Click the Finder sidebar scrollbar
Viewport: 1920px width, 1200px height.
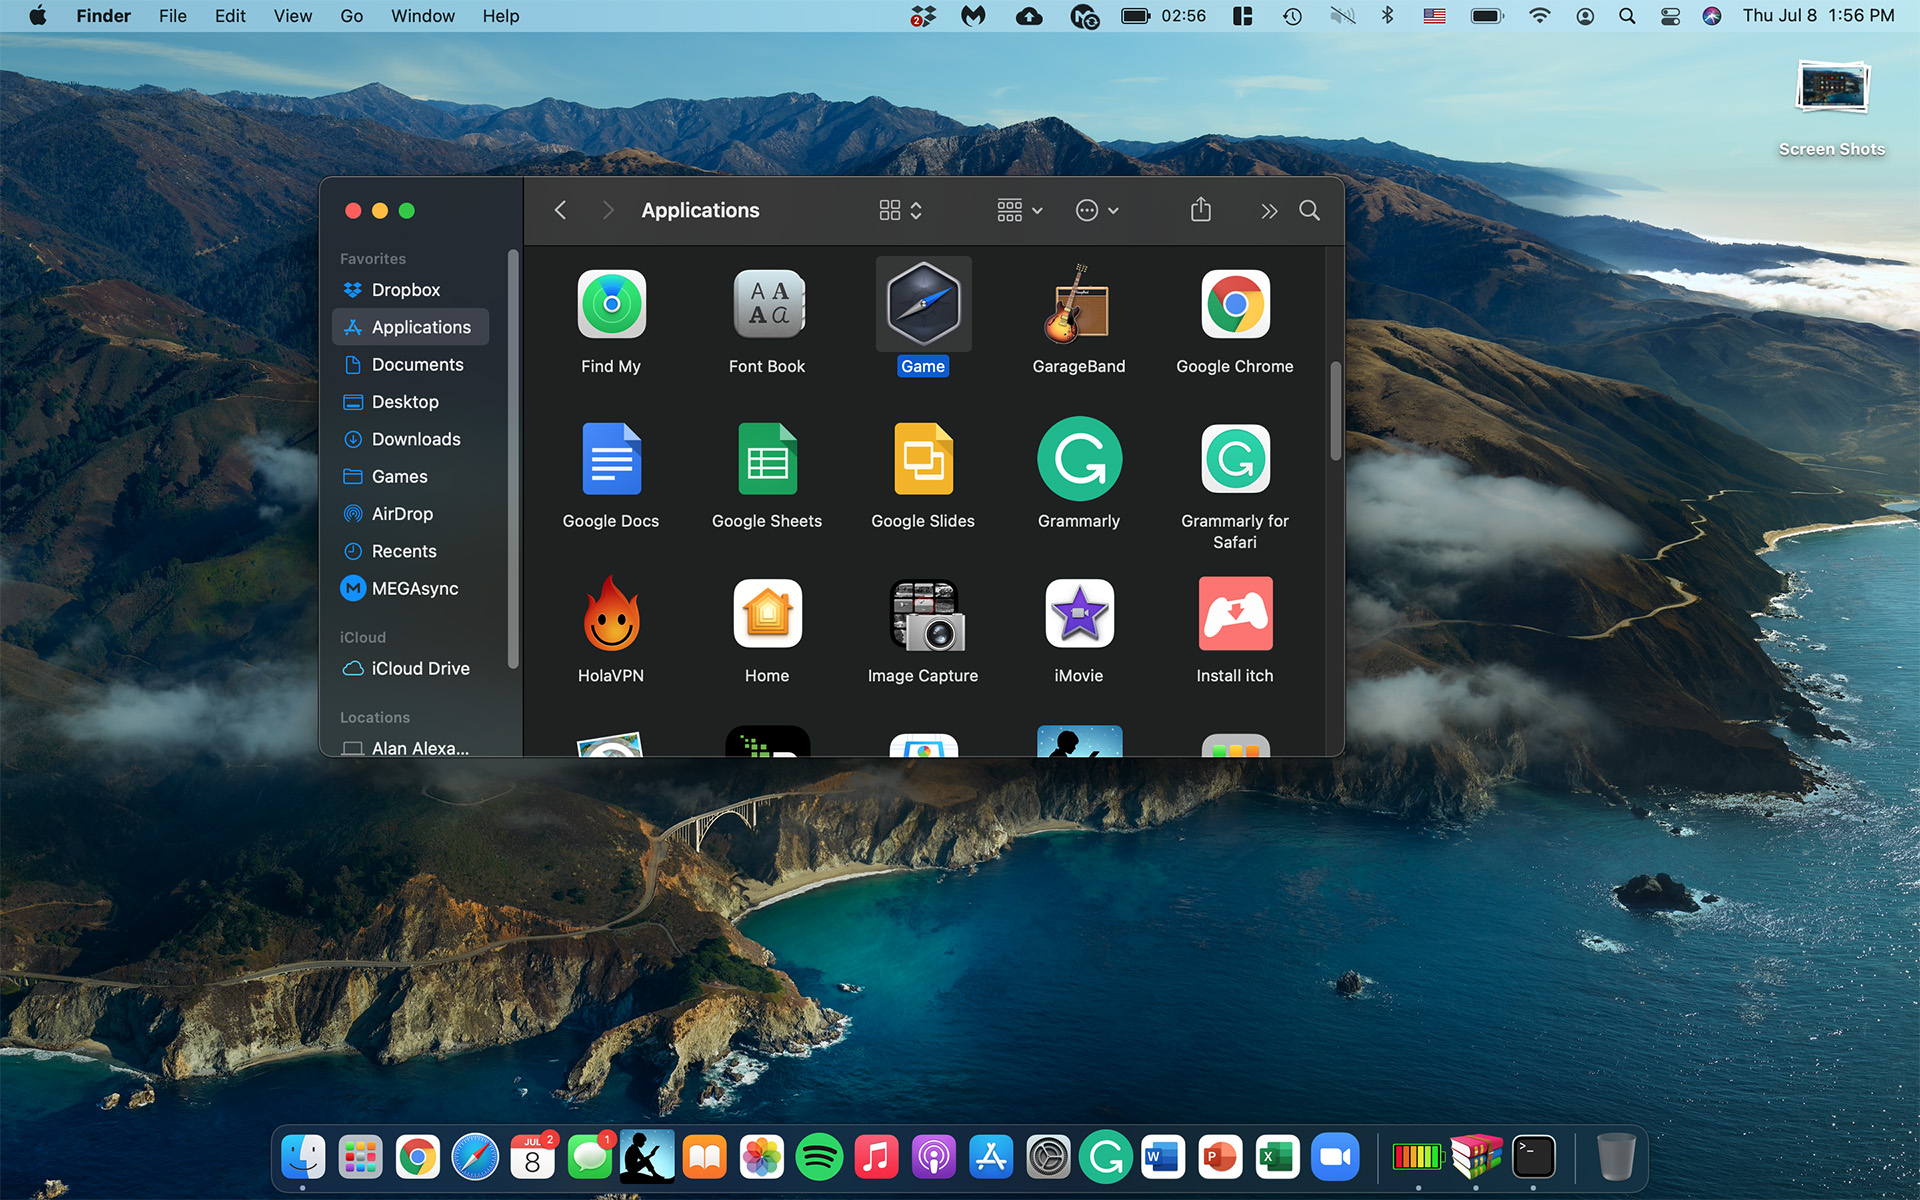513,458
